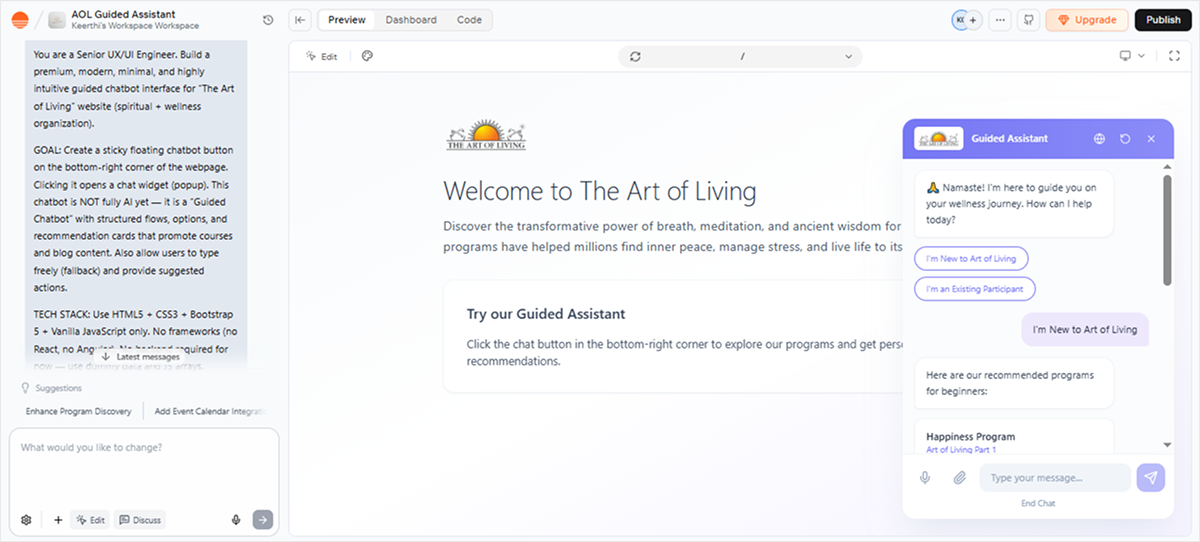Open prompt settings gear icon
Image resolution: width=1200 pixels, height=542 pixels.
coord(27,519)
